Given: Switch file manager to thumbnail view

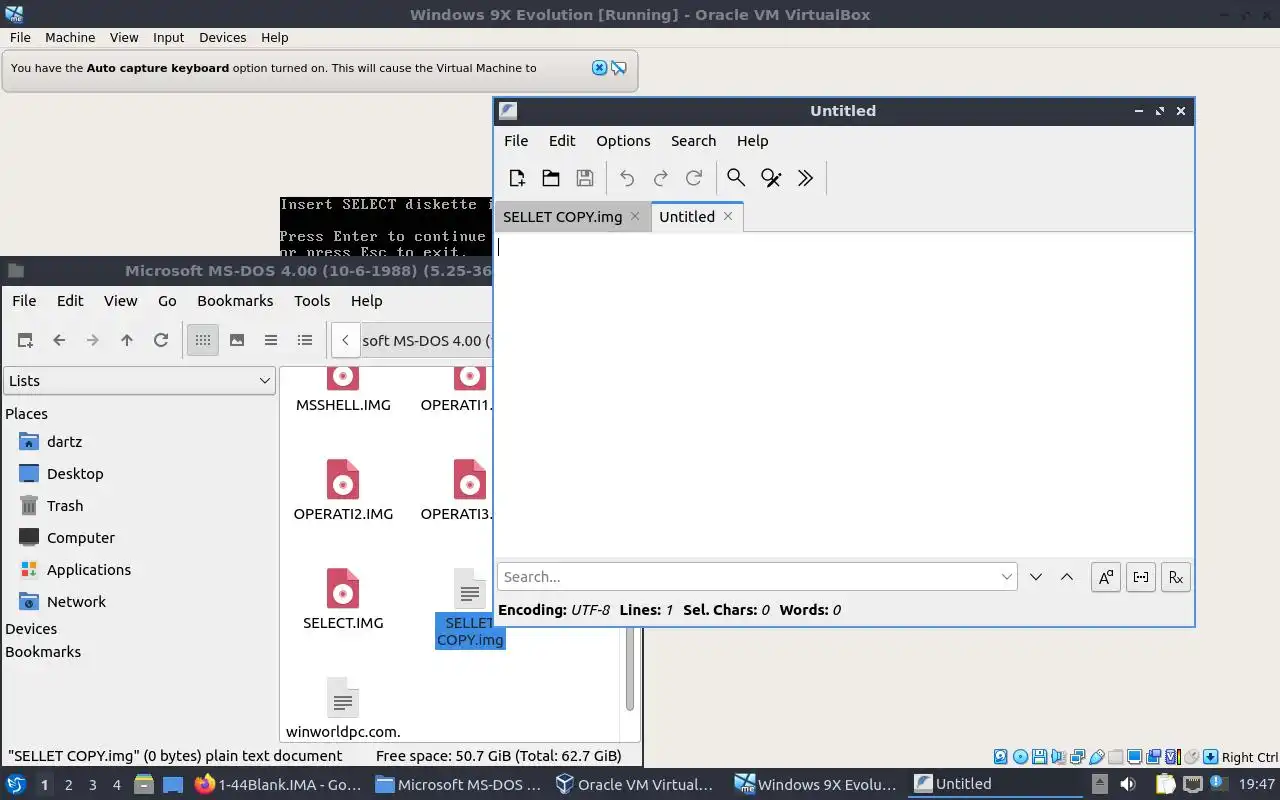Looking at the screenshot, I should (x=237, y=340).
